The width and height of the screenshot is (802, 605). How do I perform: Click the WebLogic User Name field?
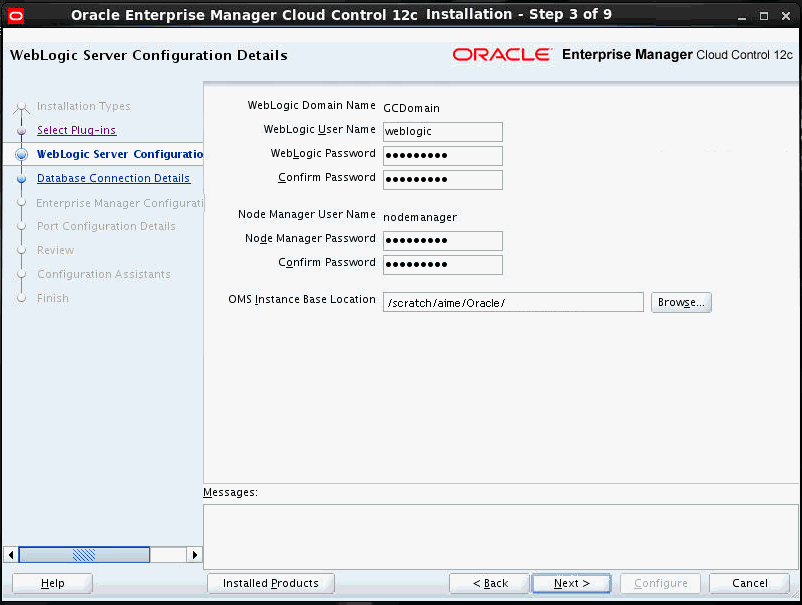click(443, 131)
